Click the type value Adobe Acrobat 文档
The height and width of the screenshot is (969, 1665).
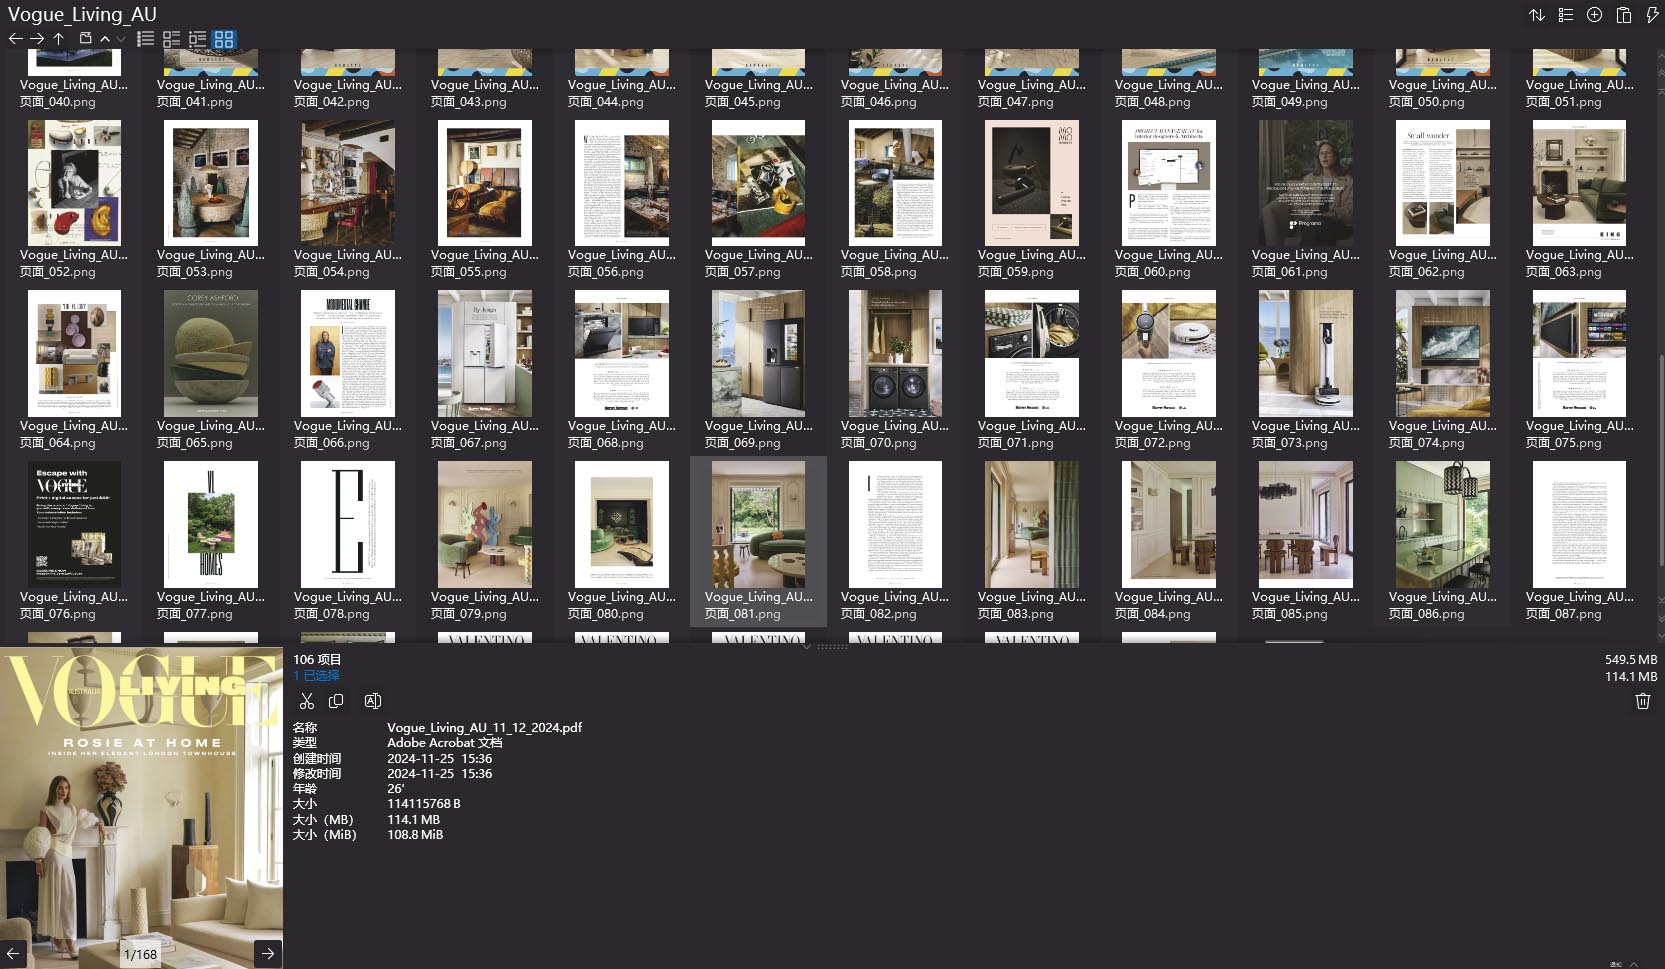445,743
